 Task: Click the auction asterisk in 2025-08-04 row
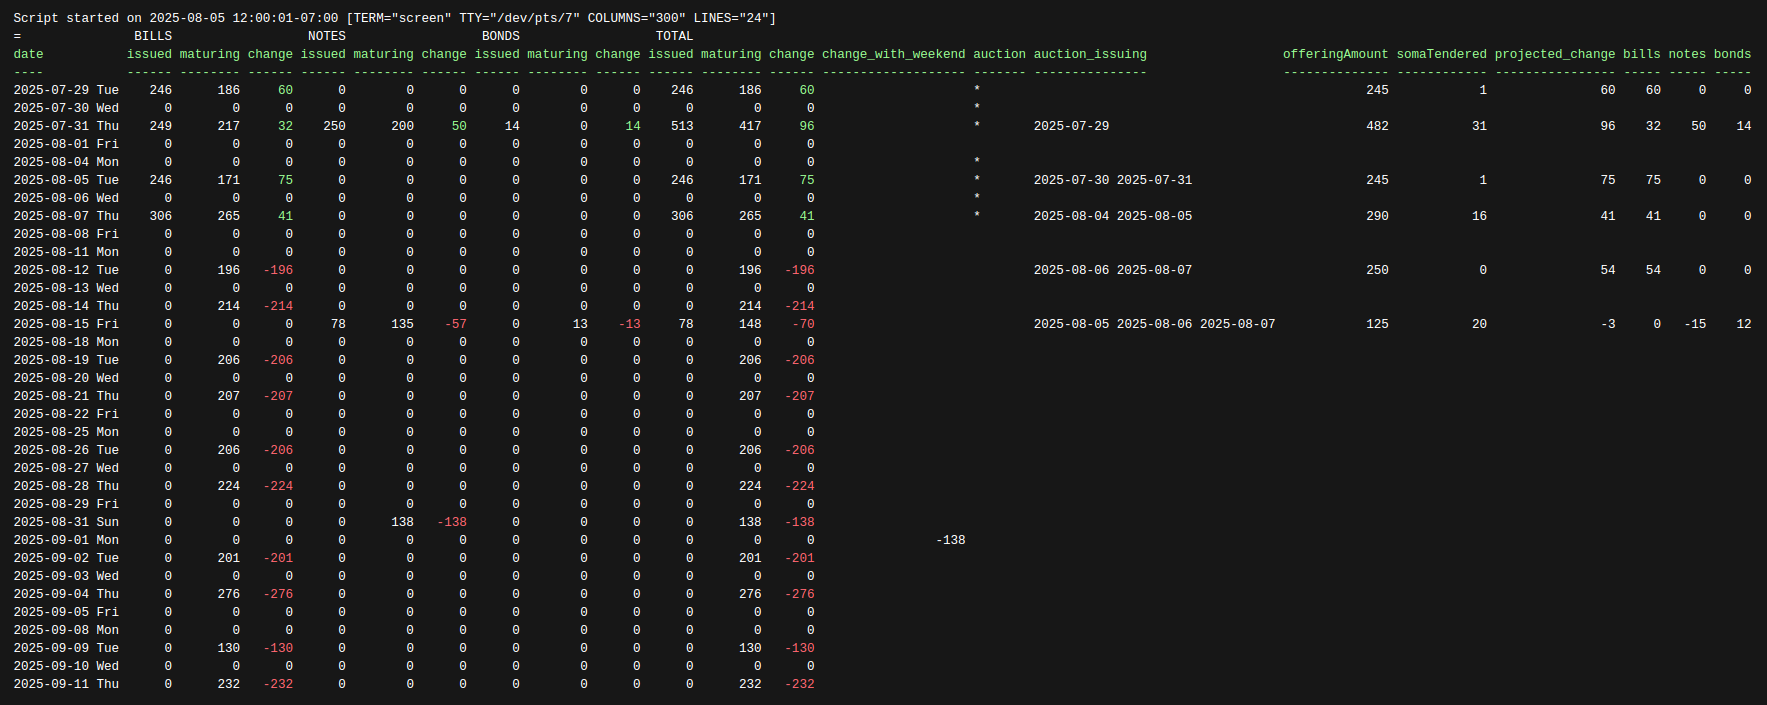977,162
